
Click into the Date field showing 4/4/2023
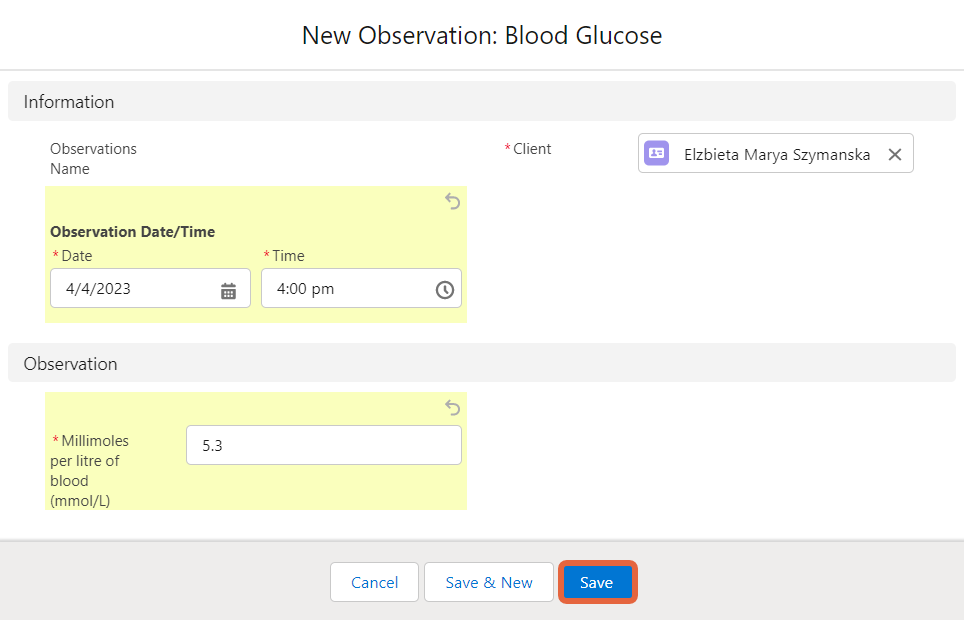pos(150,288)
